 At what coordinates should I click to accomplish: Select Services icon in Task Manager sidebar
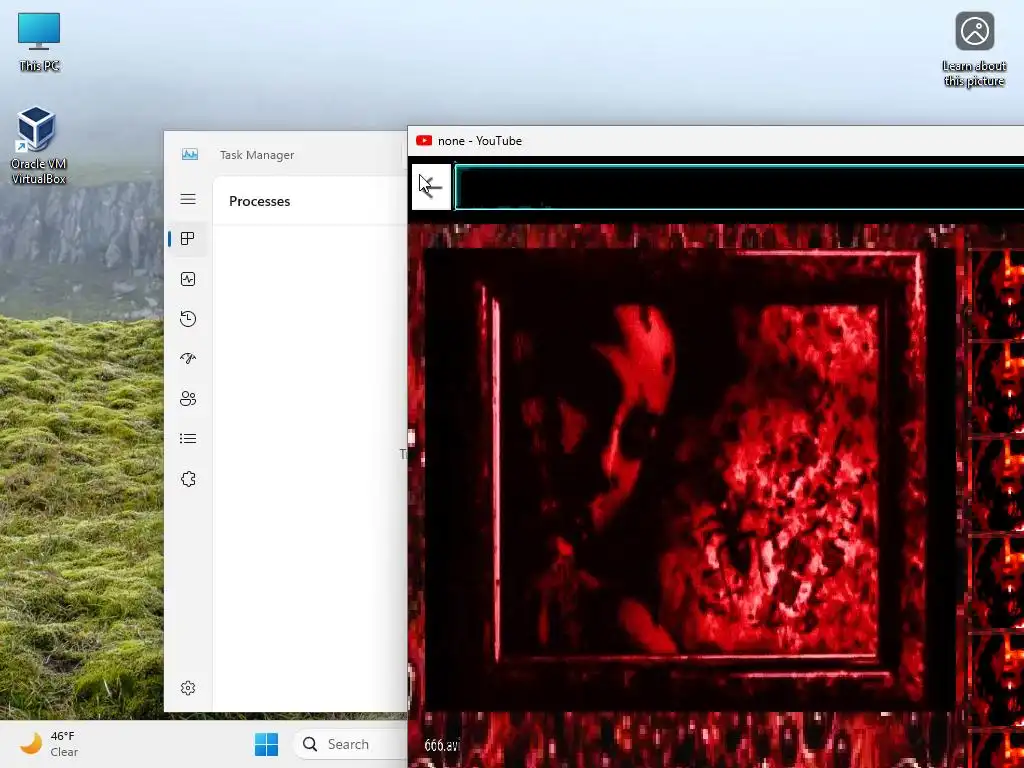tap(188, 479)
